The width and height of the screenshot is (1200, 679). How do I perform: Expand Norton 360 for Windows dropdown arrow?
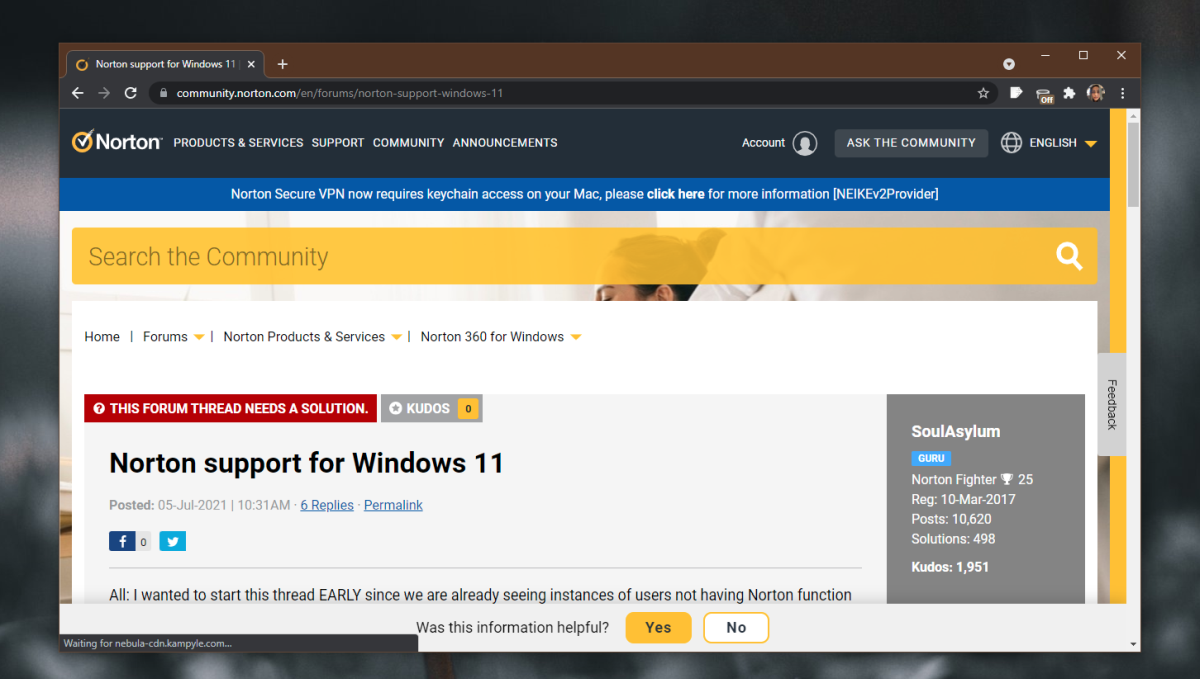576,337
